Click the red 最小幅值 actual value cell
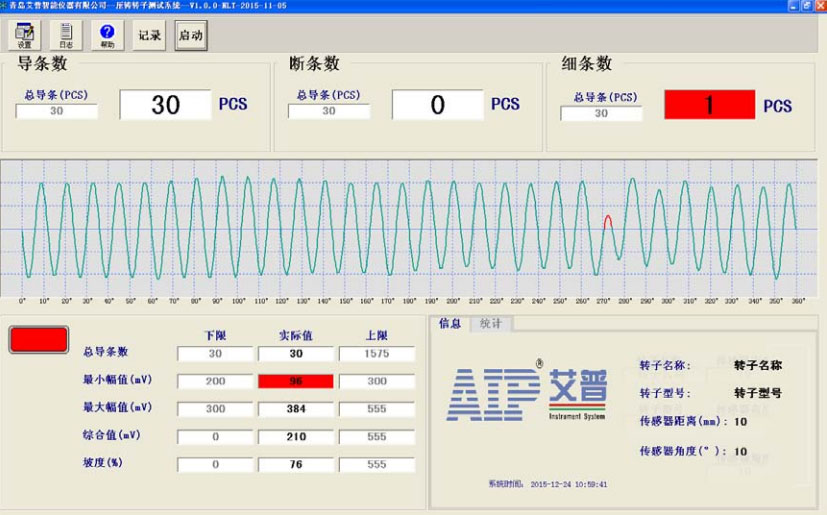Viewport: 827px width, 515px height. pyautogui.click(x=296, y=381)
